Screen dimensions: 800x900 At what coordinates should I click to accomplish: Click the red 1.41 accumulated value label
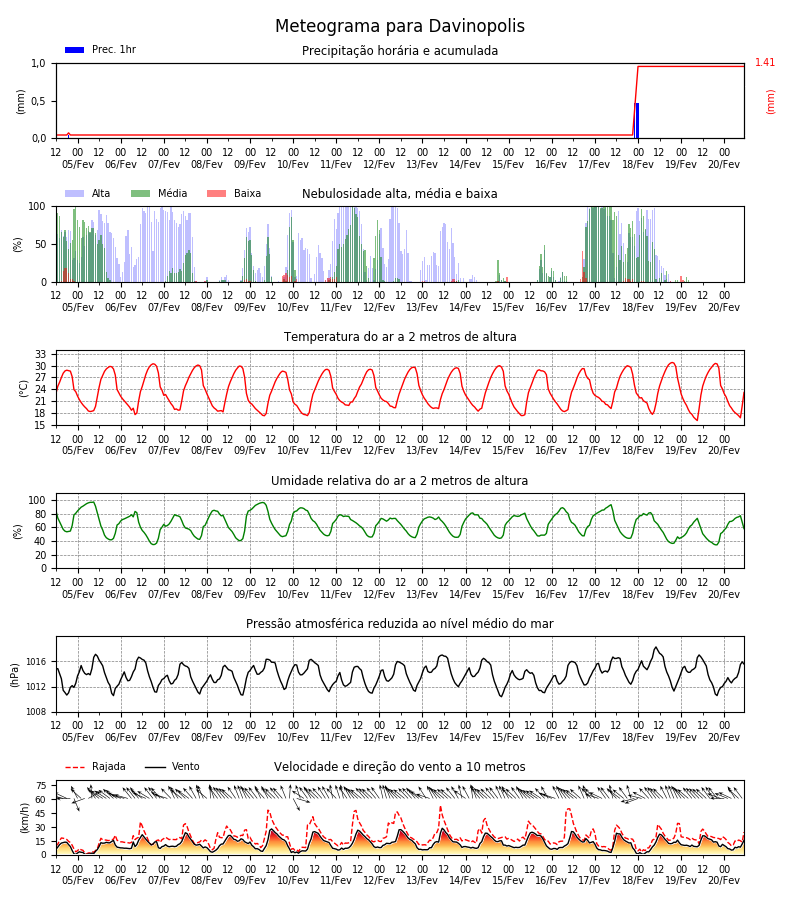coord(764,62)
